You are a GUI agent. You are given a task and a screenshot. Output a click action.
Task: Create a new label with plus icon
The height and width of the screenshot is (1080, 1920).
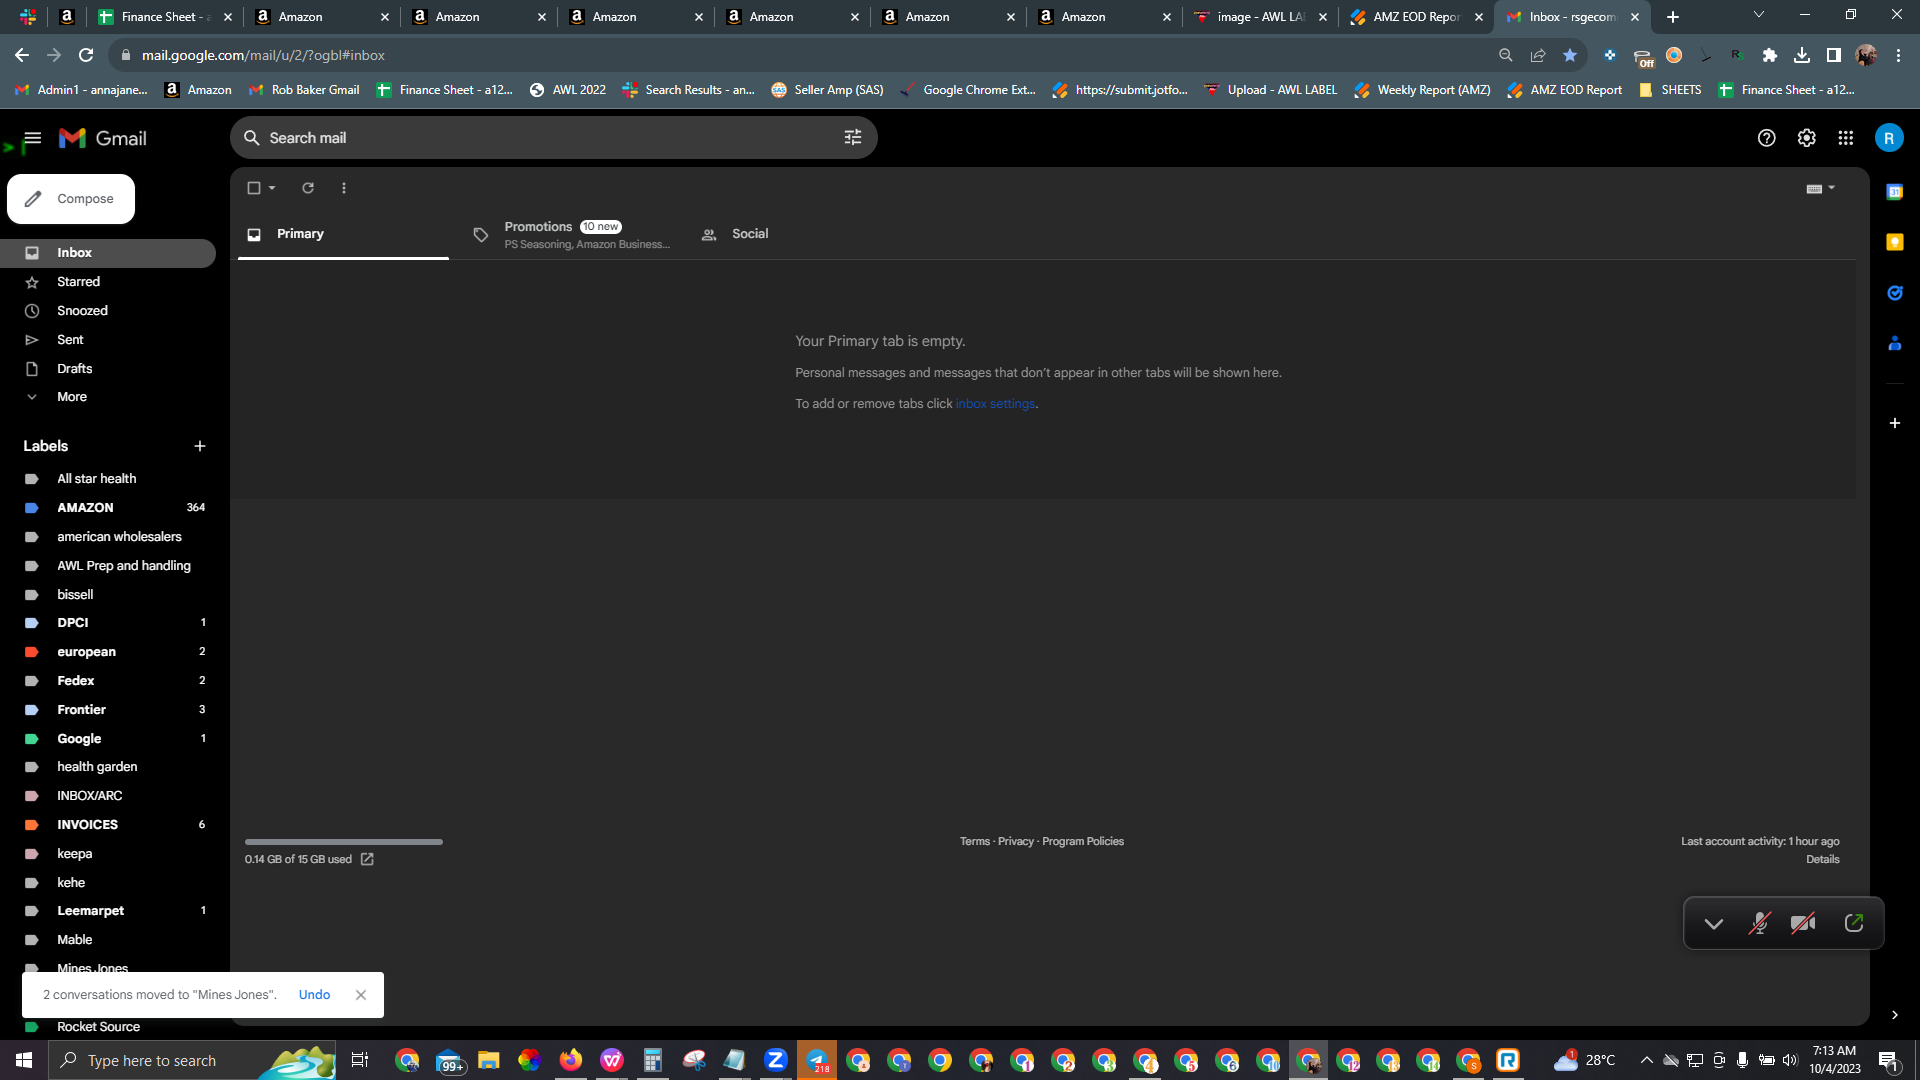pos(200,446)
